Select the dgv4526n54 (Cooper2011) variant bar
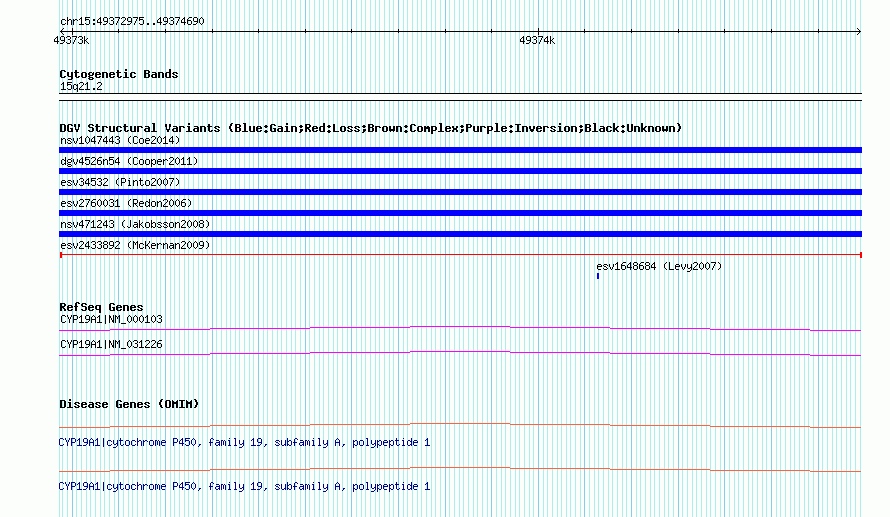The height and width of the screenshot is (517, 890). click(460, 171)
